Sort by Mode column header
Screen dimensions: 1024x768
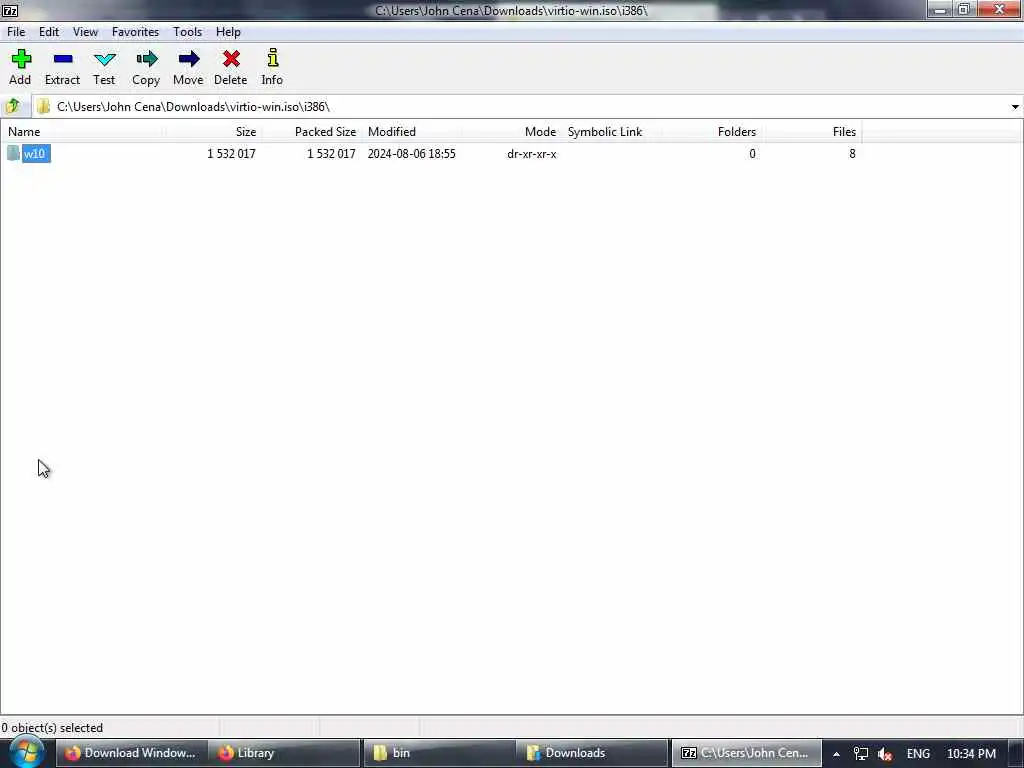click(512, 131)
